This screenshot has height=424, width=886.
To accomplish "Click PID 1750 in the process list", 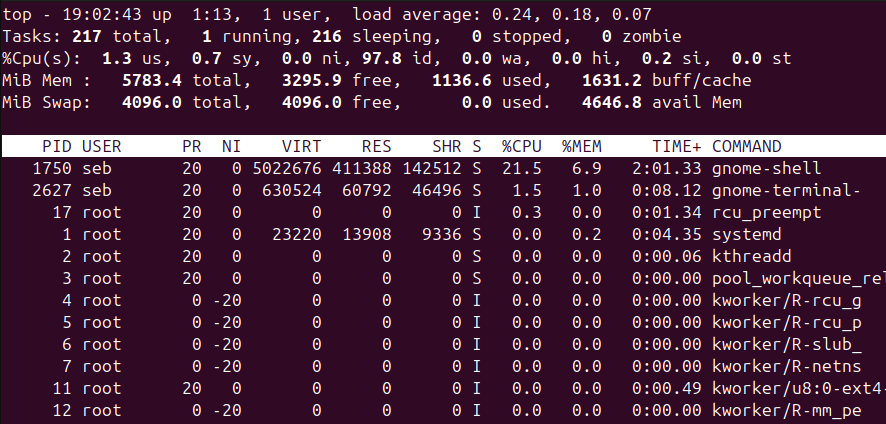I will tap(52, 168).
